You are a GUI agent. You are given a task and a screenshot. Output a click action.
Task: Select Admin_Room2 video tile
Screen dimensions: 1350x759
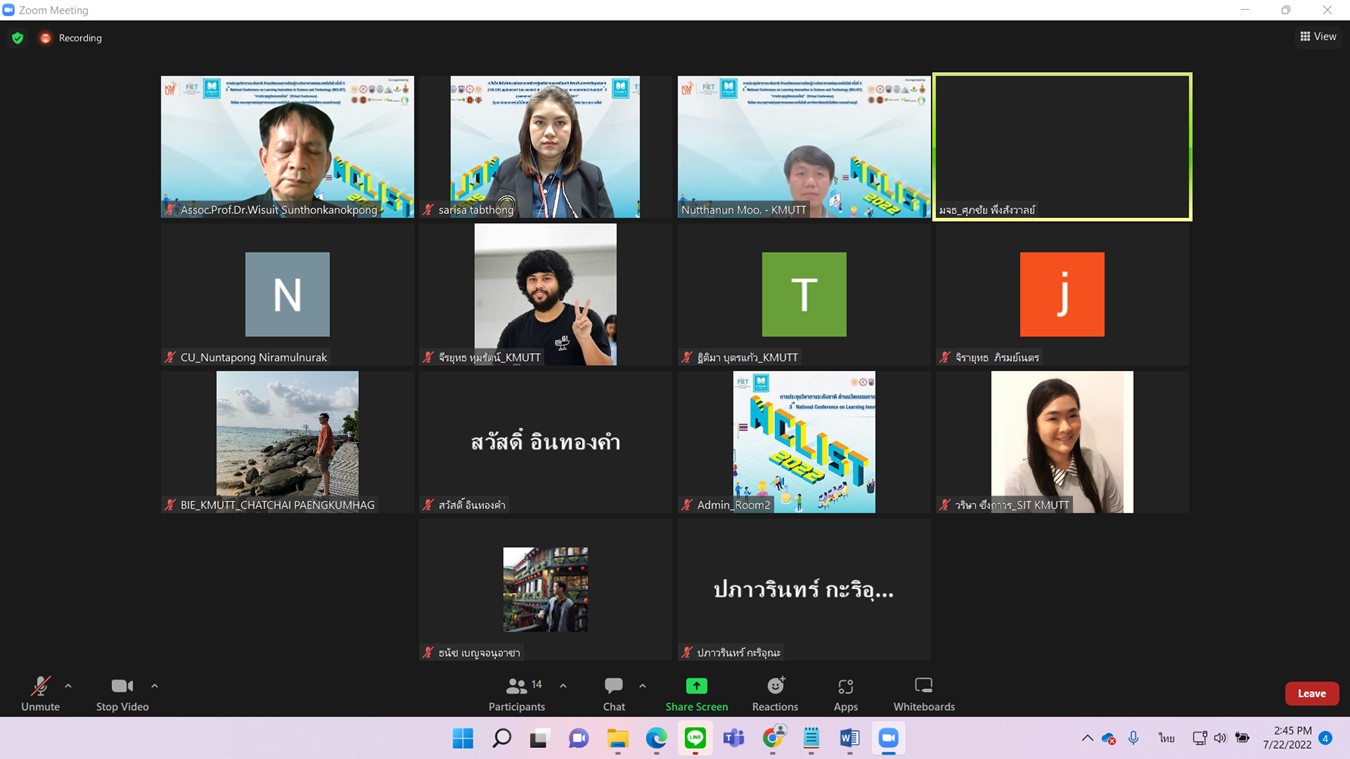[x=804, y=442]
